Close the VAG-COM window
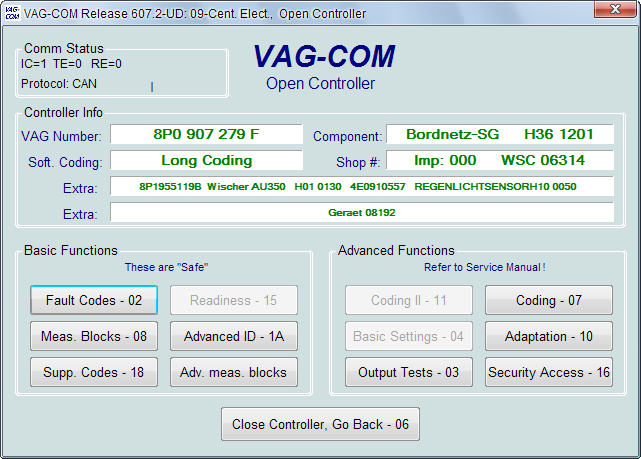Screen dimensions: 641x459 tap(615, 9)
